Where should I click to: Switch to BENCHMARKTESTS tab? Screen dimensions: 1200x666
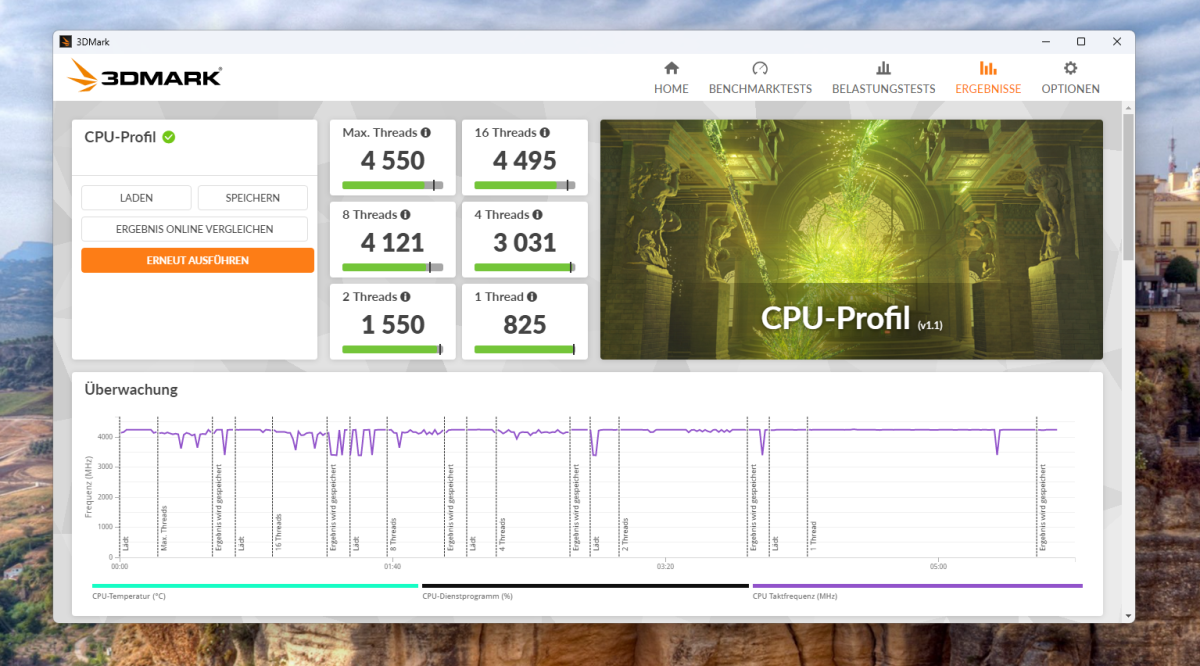click(760, 78)
